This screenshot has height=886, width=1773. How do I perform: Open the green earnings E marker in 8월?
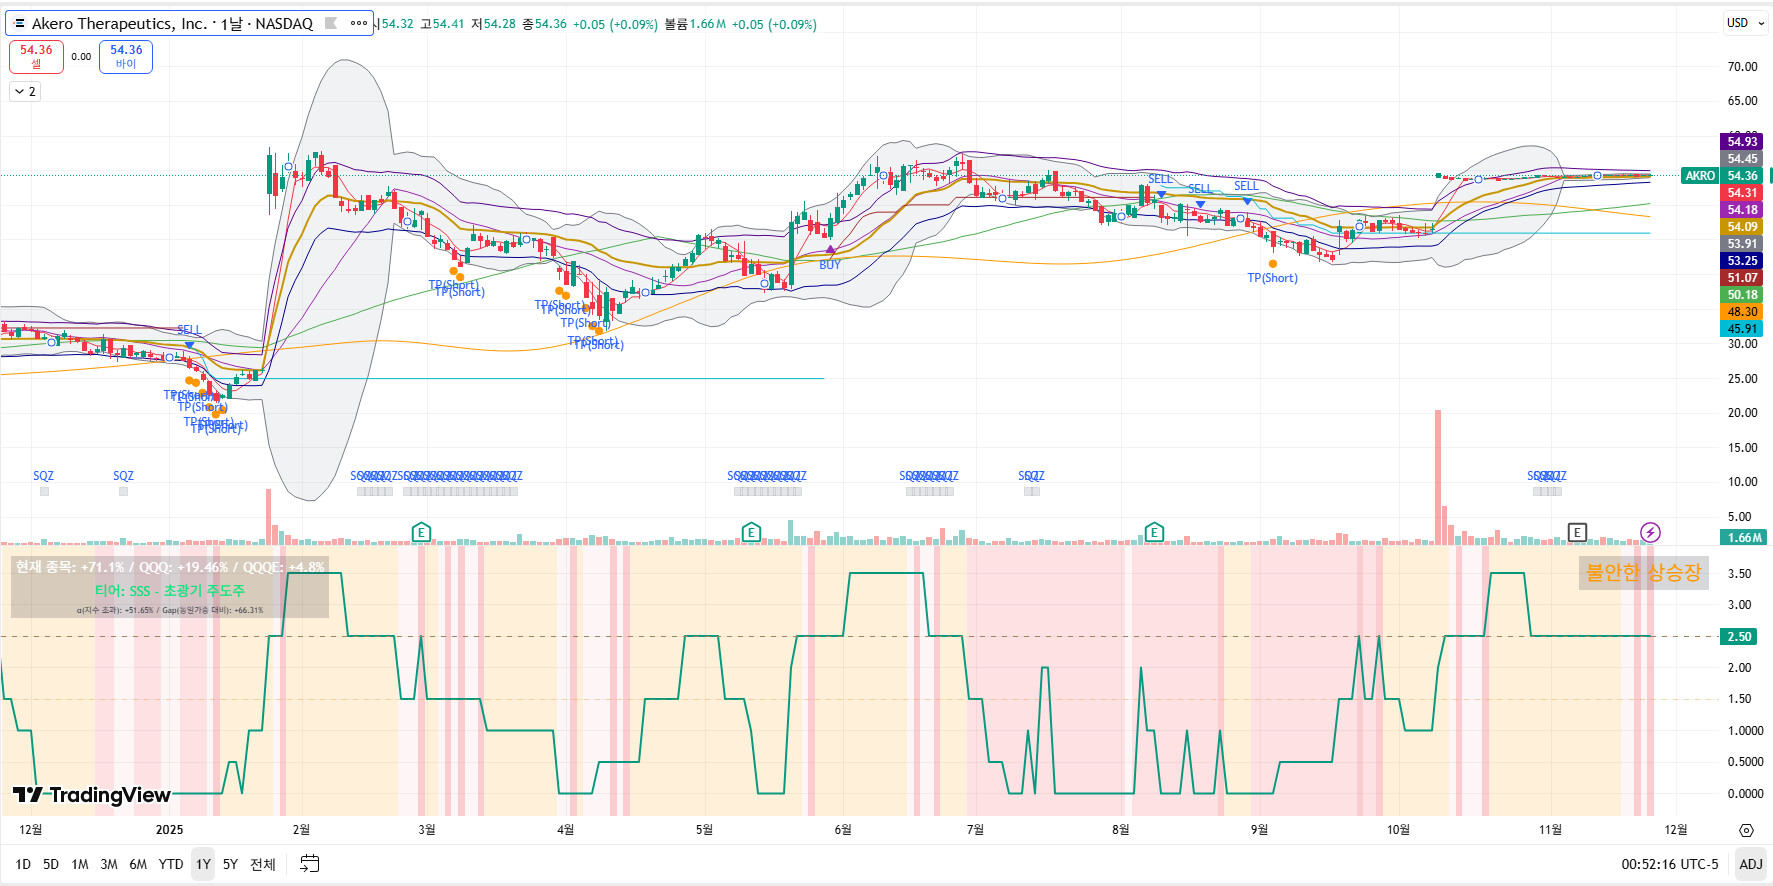1154,532
